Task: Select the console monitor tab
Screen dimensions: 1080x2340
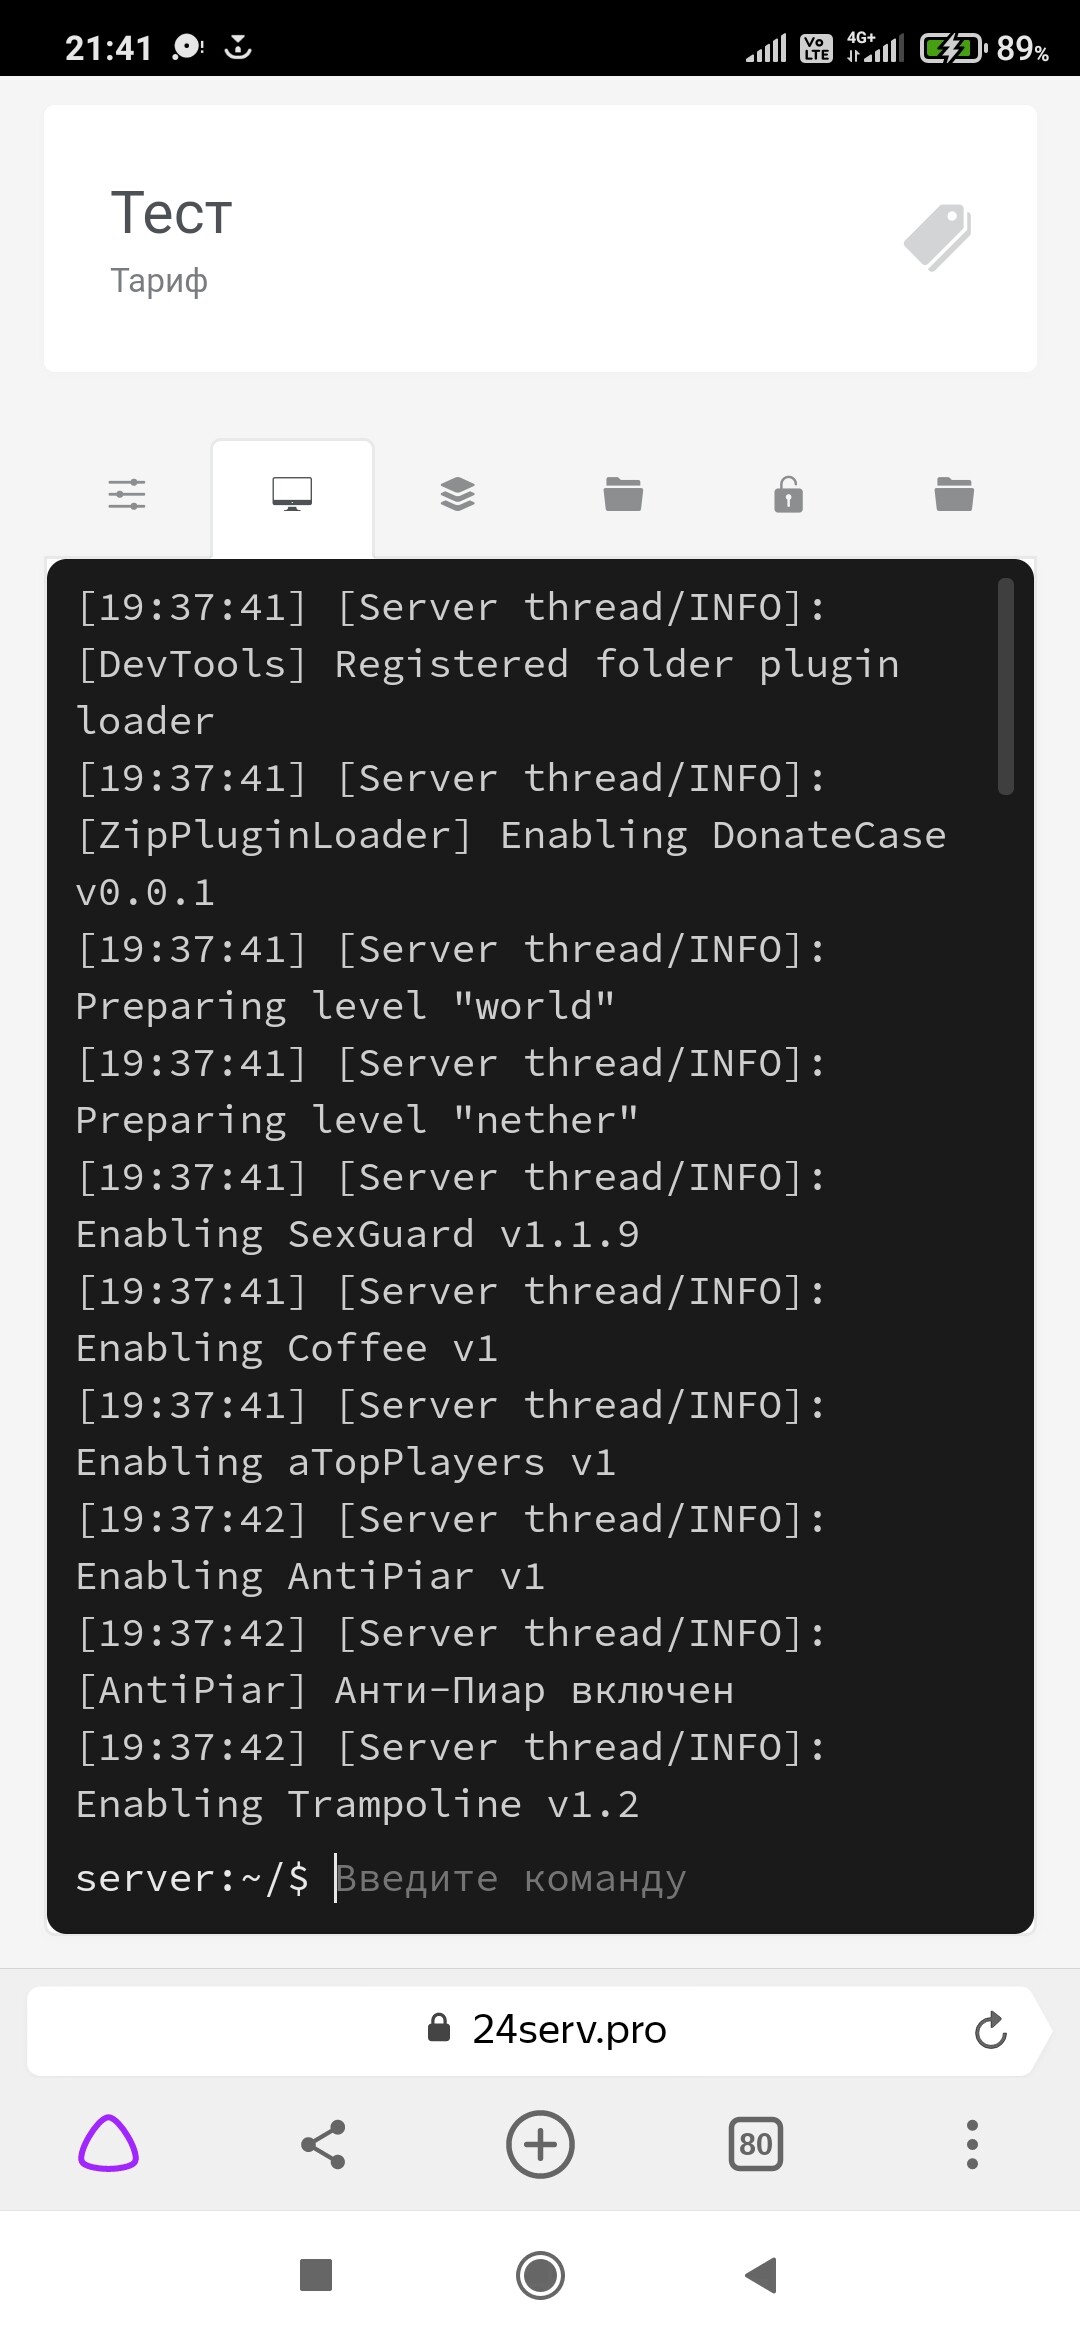Action: tap(292, 494)
